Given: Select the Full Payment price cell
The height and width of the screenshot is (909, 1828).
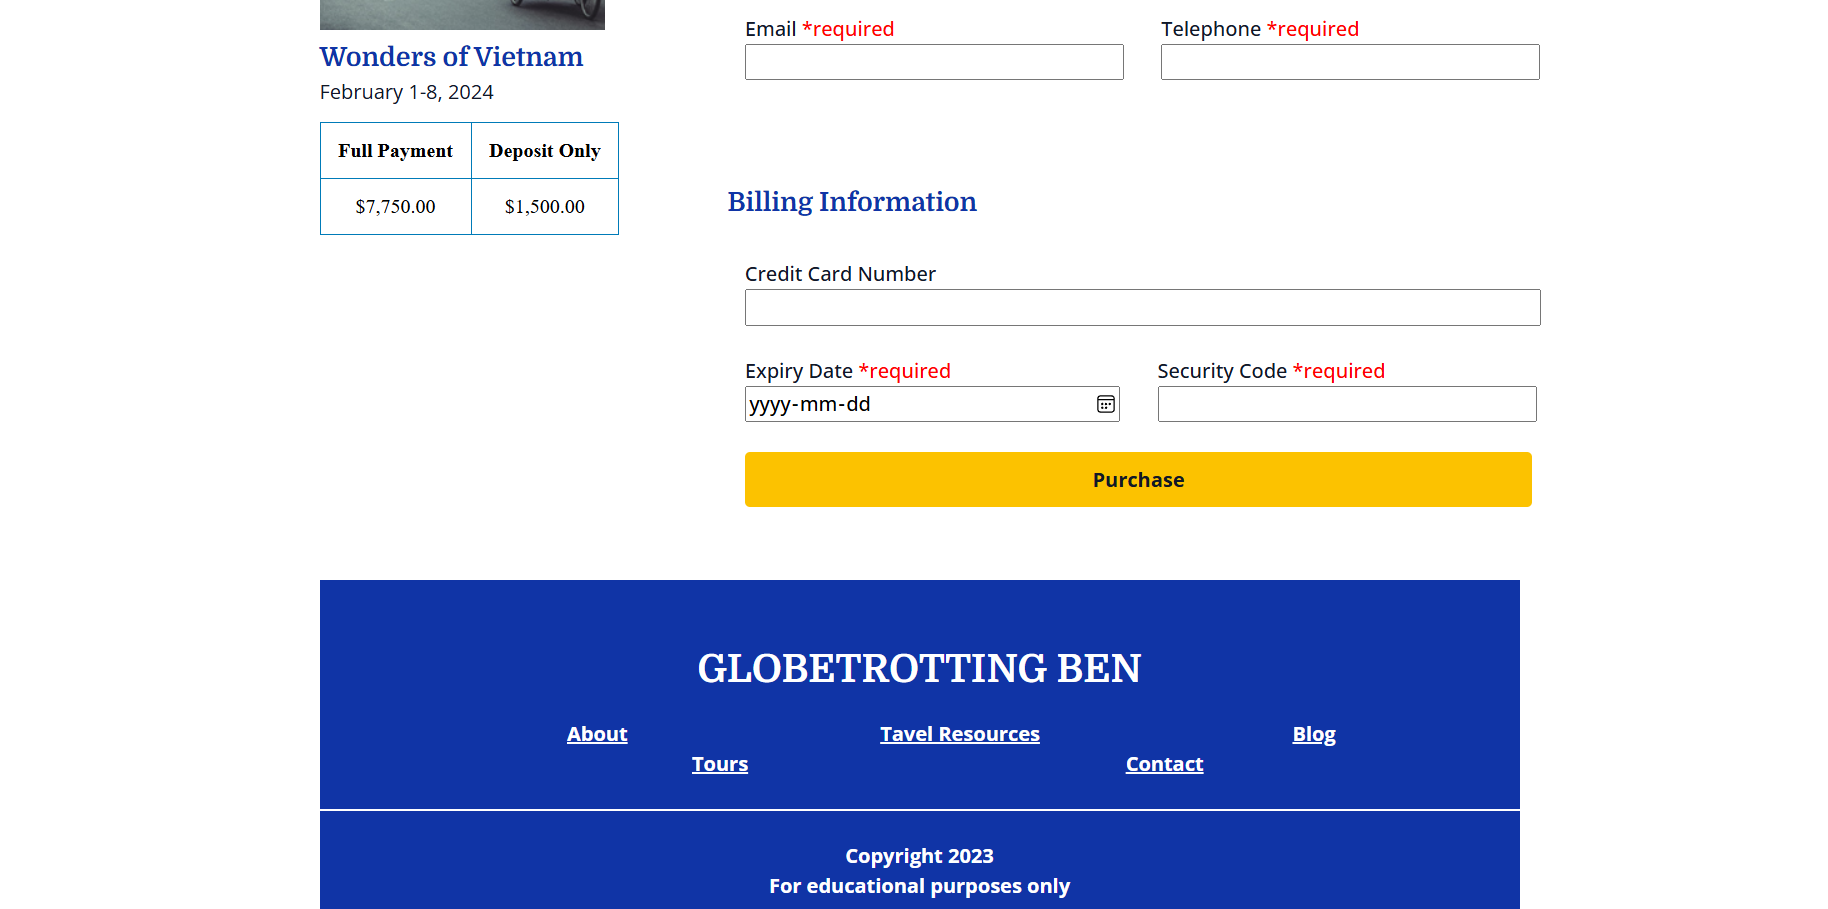Looking at the screenshot, I should (x=395, y=207).
